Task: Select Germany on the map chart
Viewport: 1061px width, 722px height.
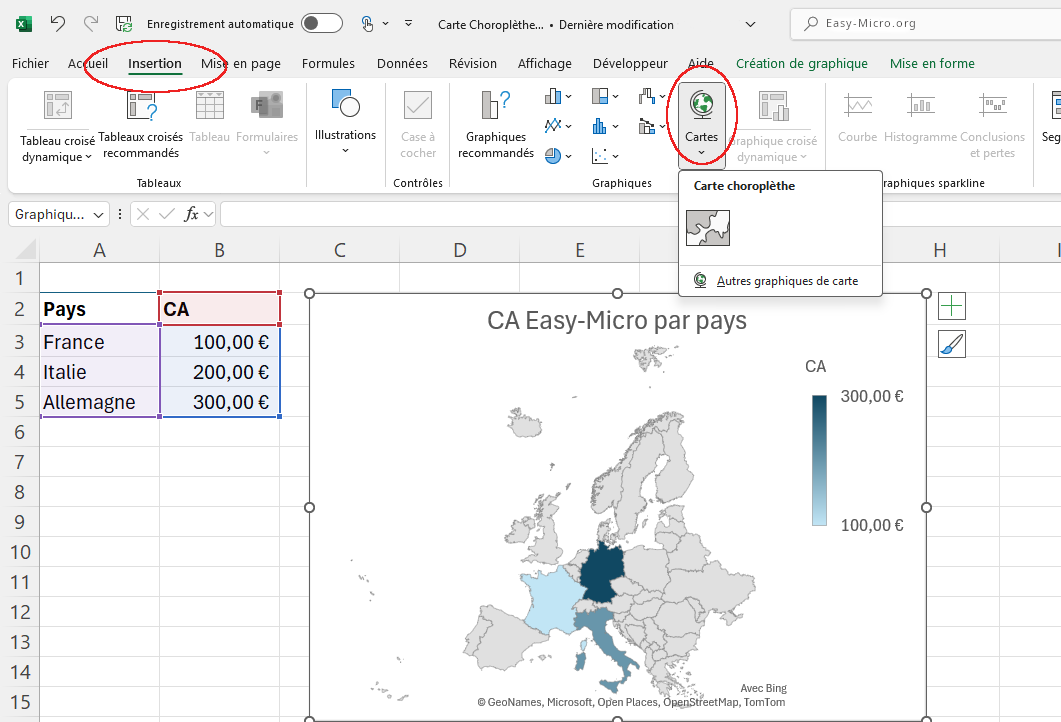Action: (604, 574)
